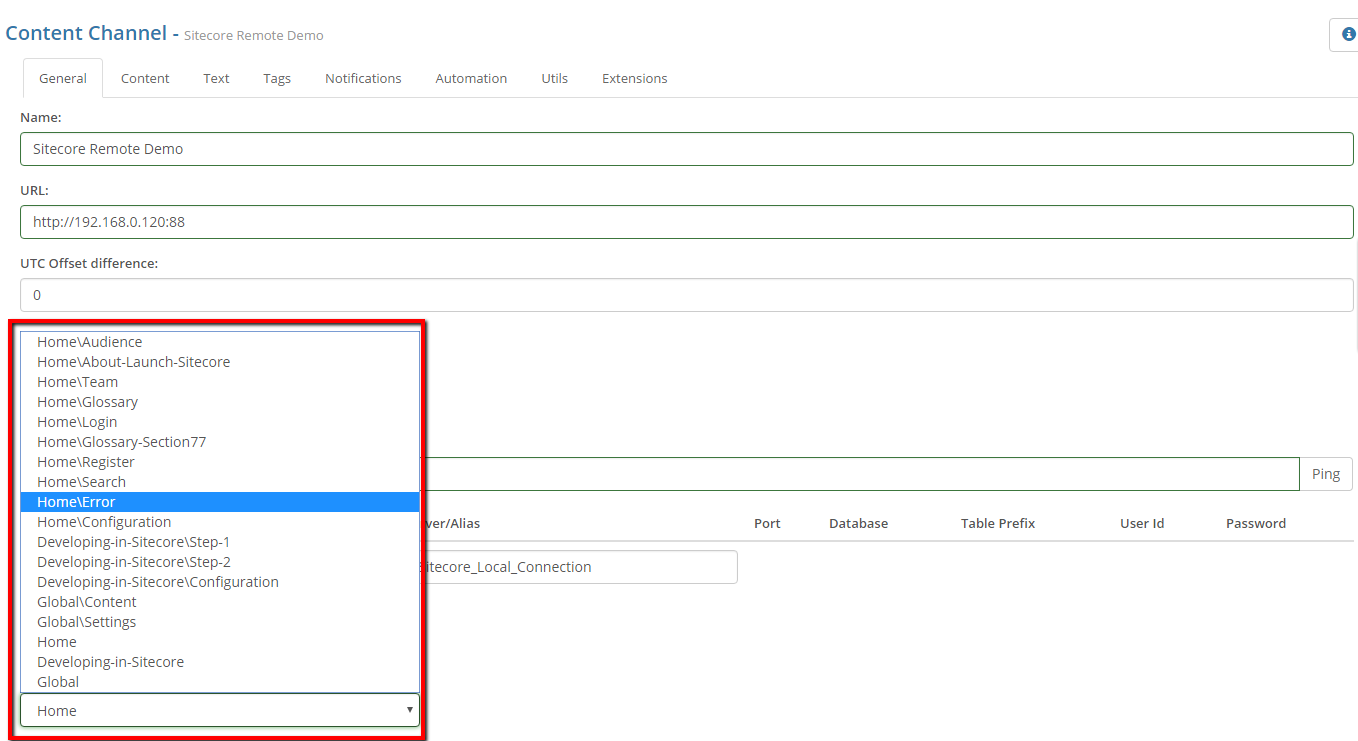Choose Home\Glossary from the list
Image resolution: width=1358 pixels, height=741 pixels.
[x=220, y=402]
